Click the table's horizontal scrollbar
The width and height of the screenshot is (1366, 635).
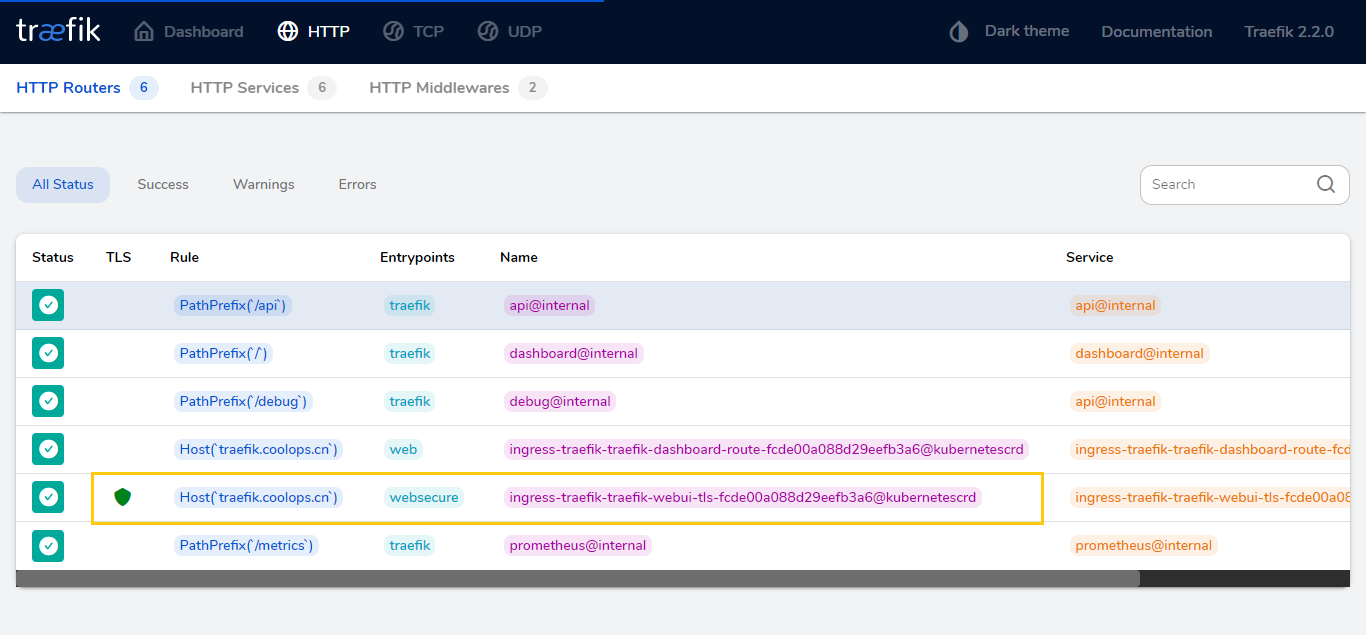point(578,579)
